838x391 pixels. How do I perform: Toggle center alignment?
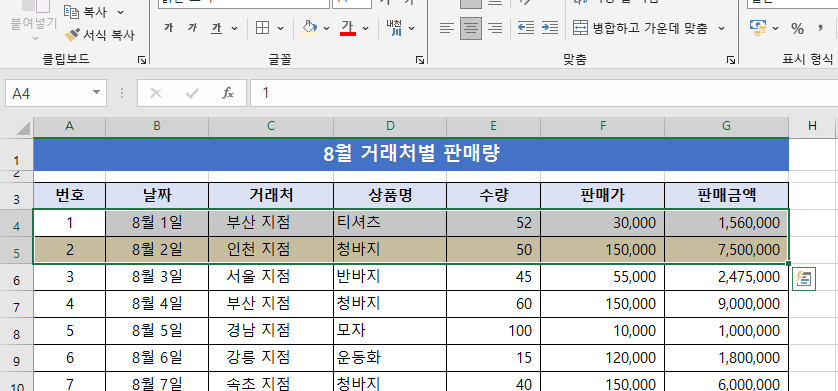471,28
